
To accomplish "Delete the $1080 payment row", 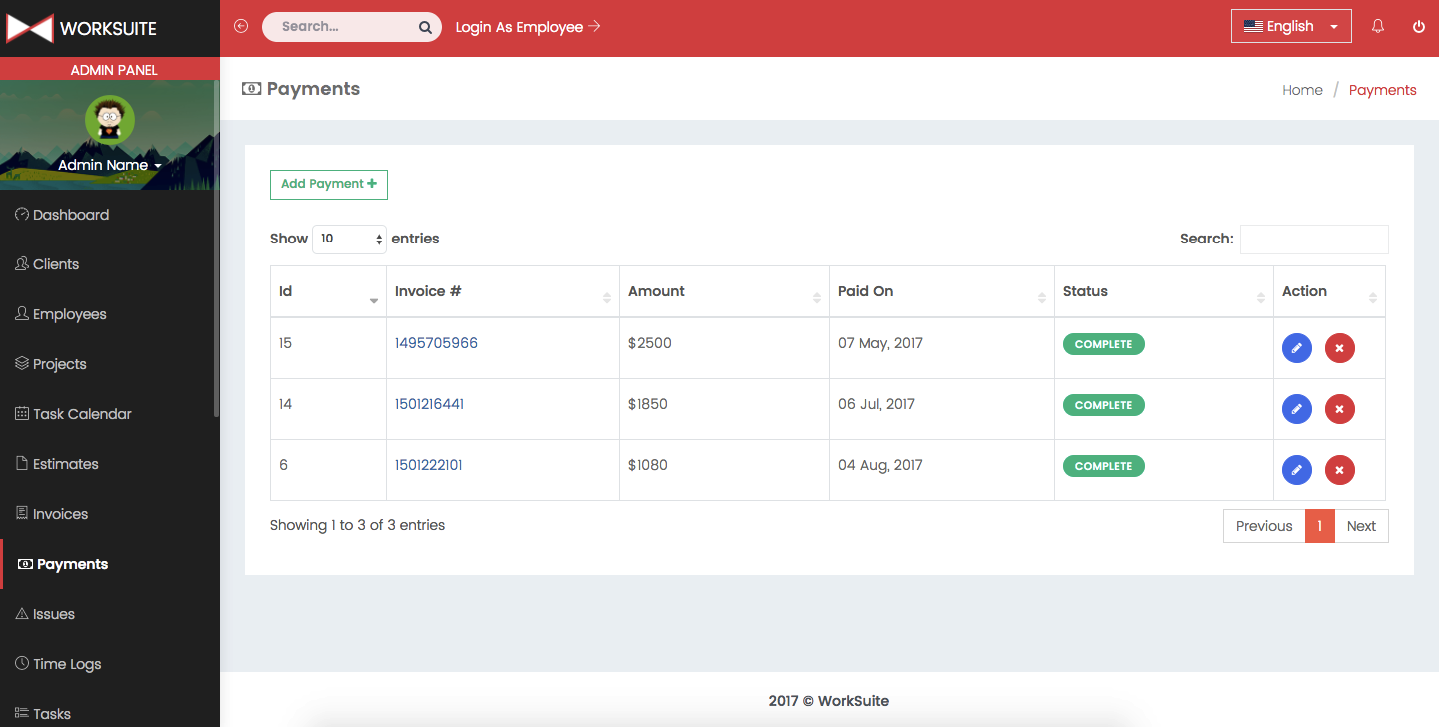I will pyautogui.click(x=1339, y=470).
